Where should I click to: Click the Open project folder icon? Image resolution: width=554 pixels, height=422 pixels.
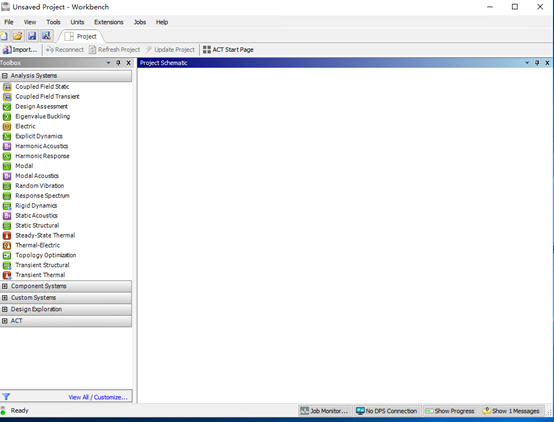18,36
